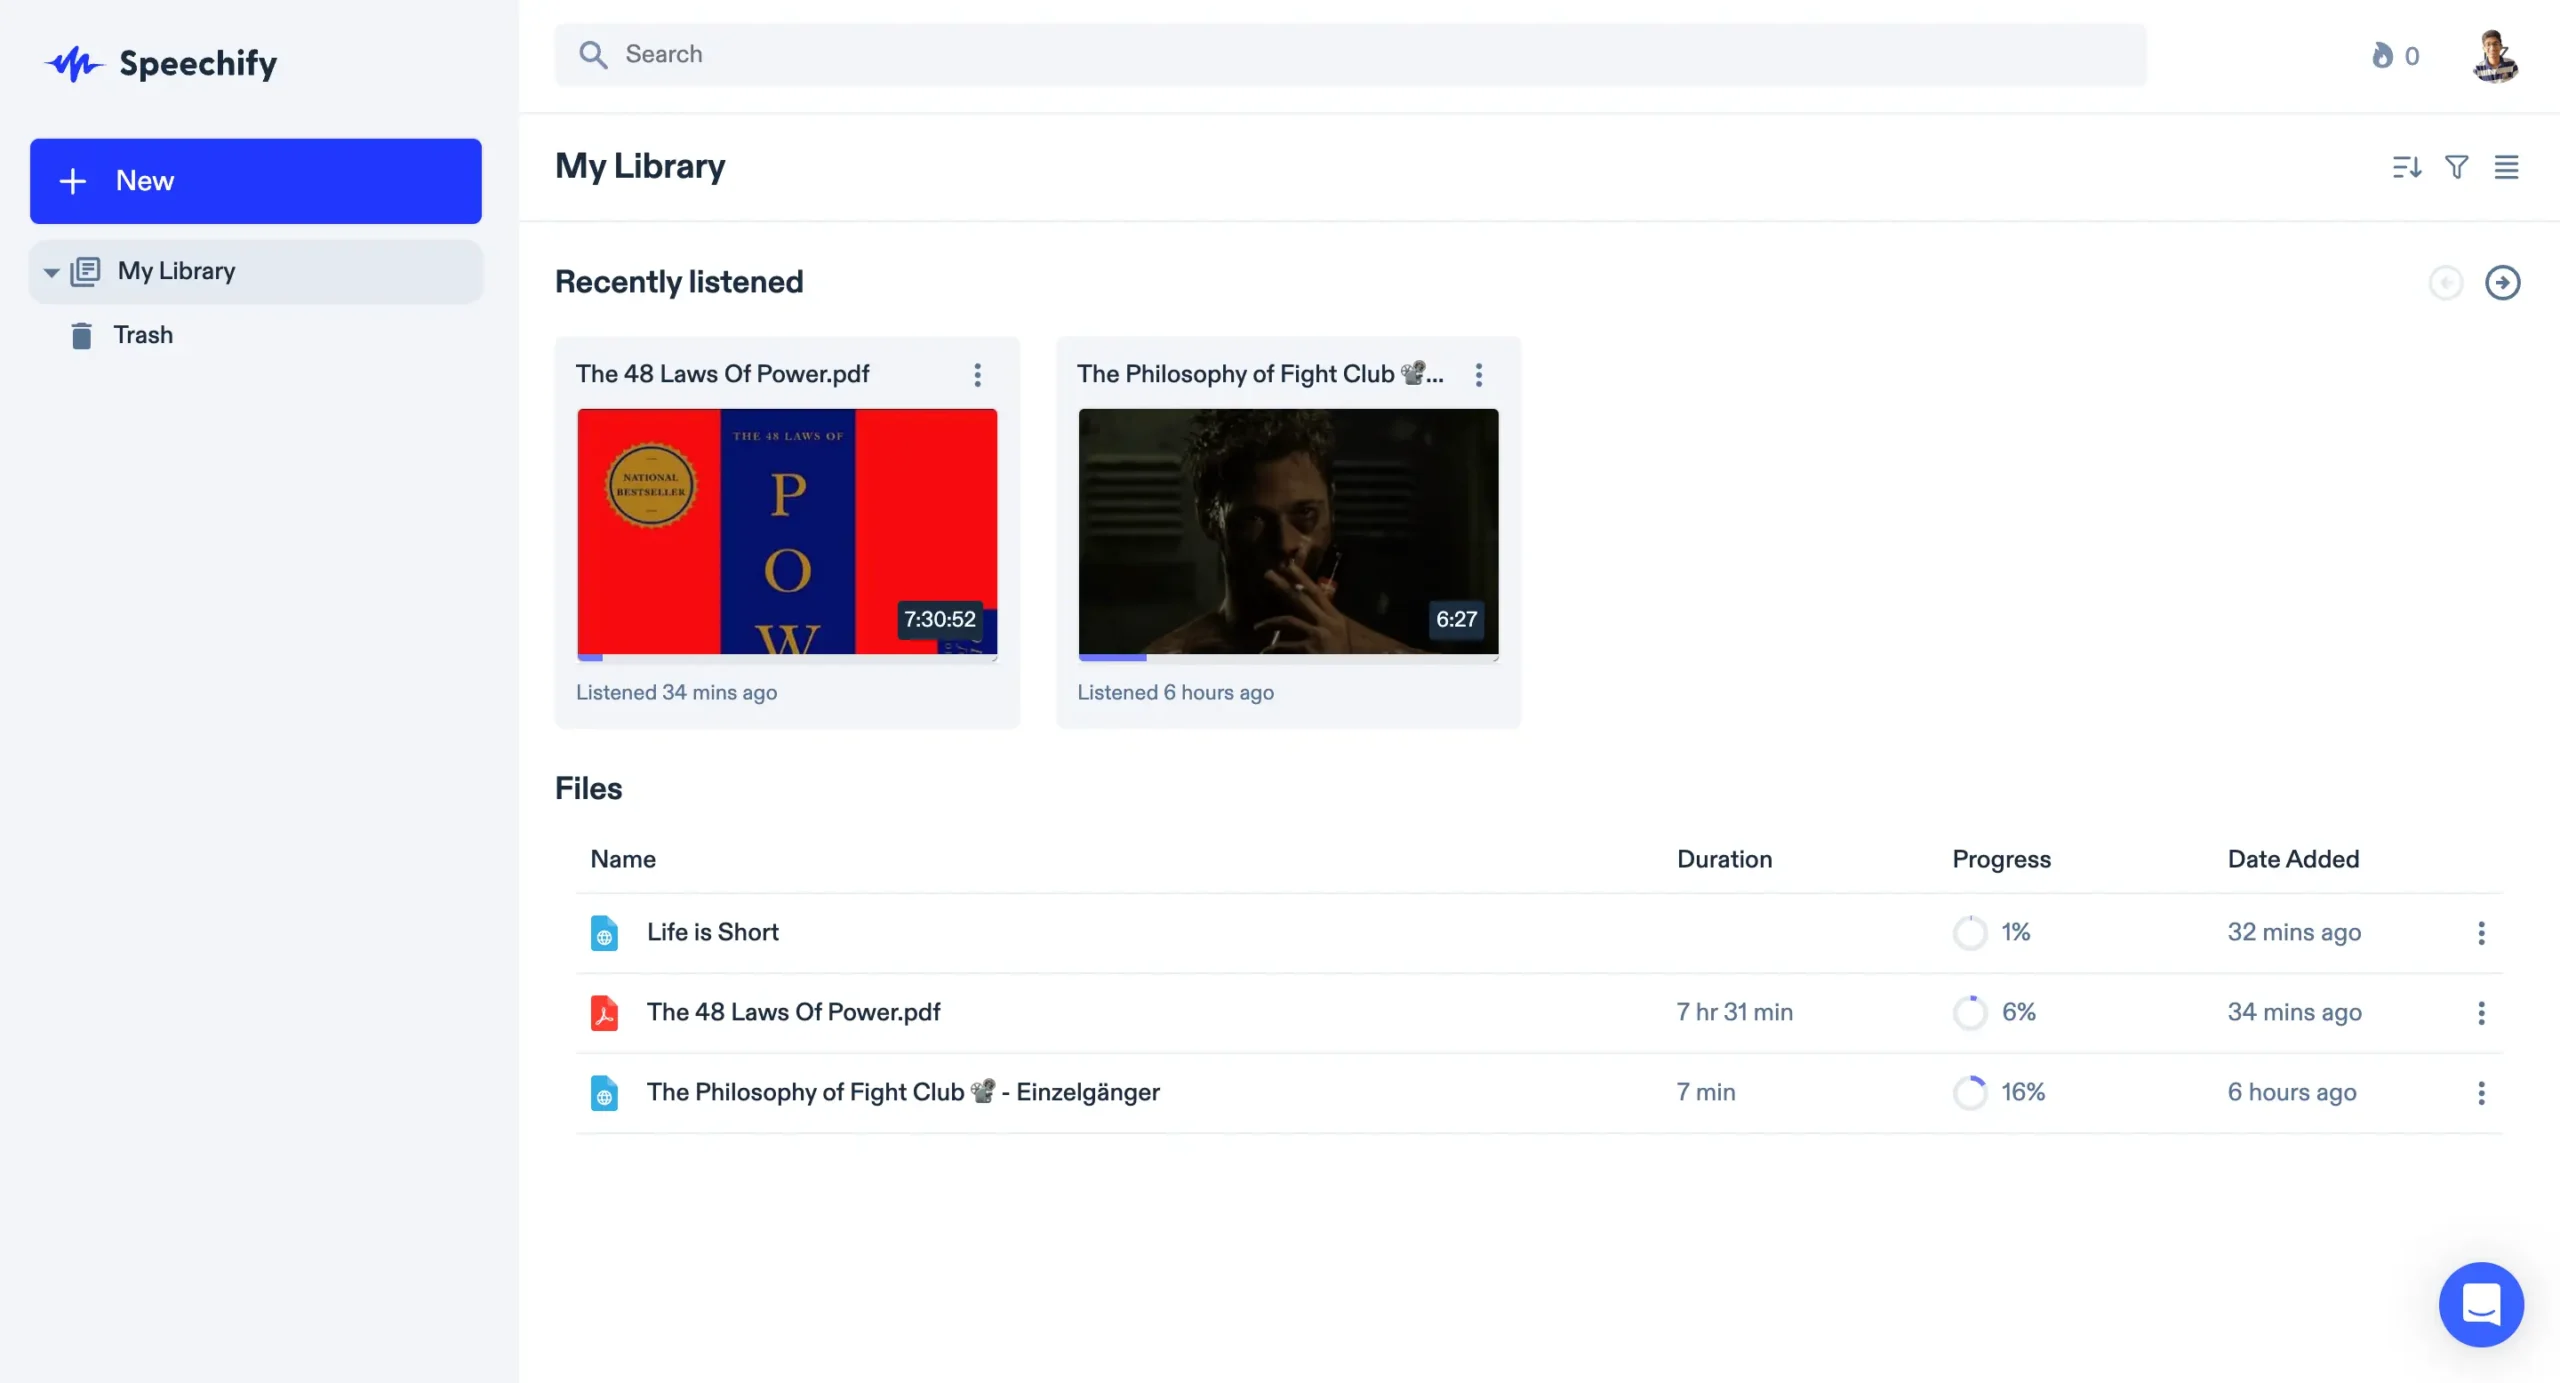Click Listened 34 mins ago label

click(x=676, y=692)
